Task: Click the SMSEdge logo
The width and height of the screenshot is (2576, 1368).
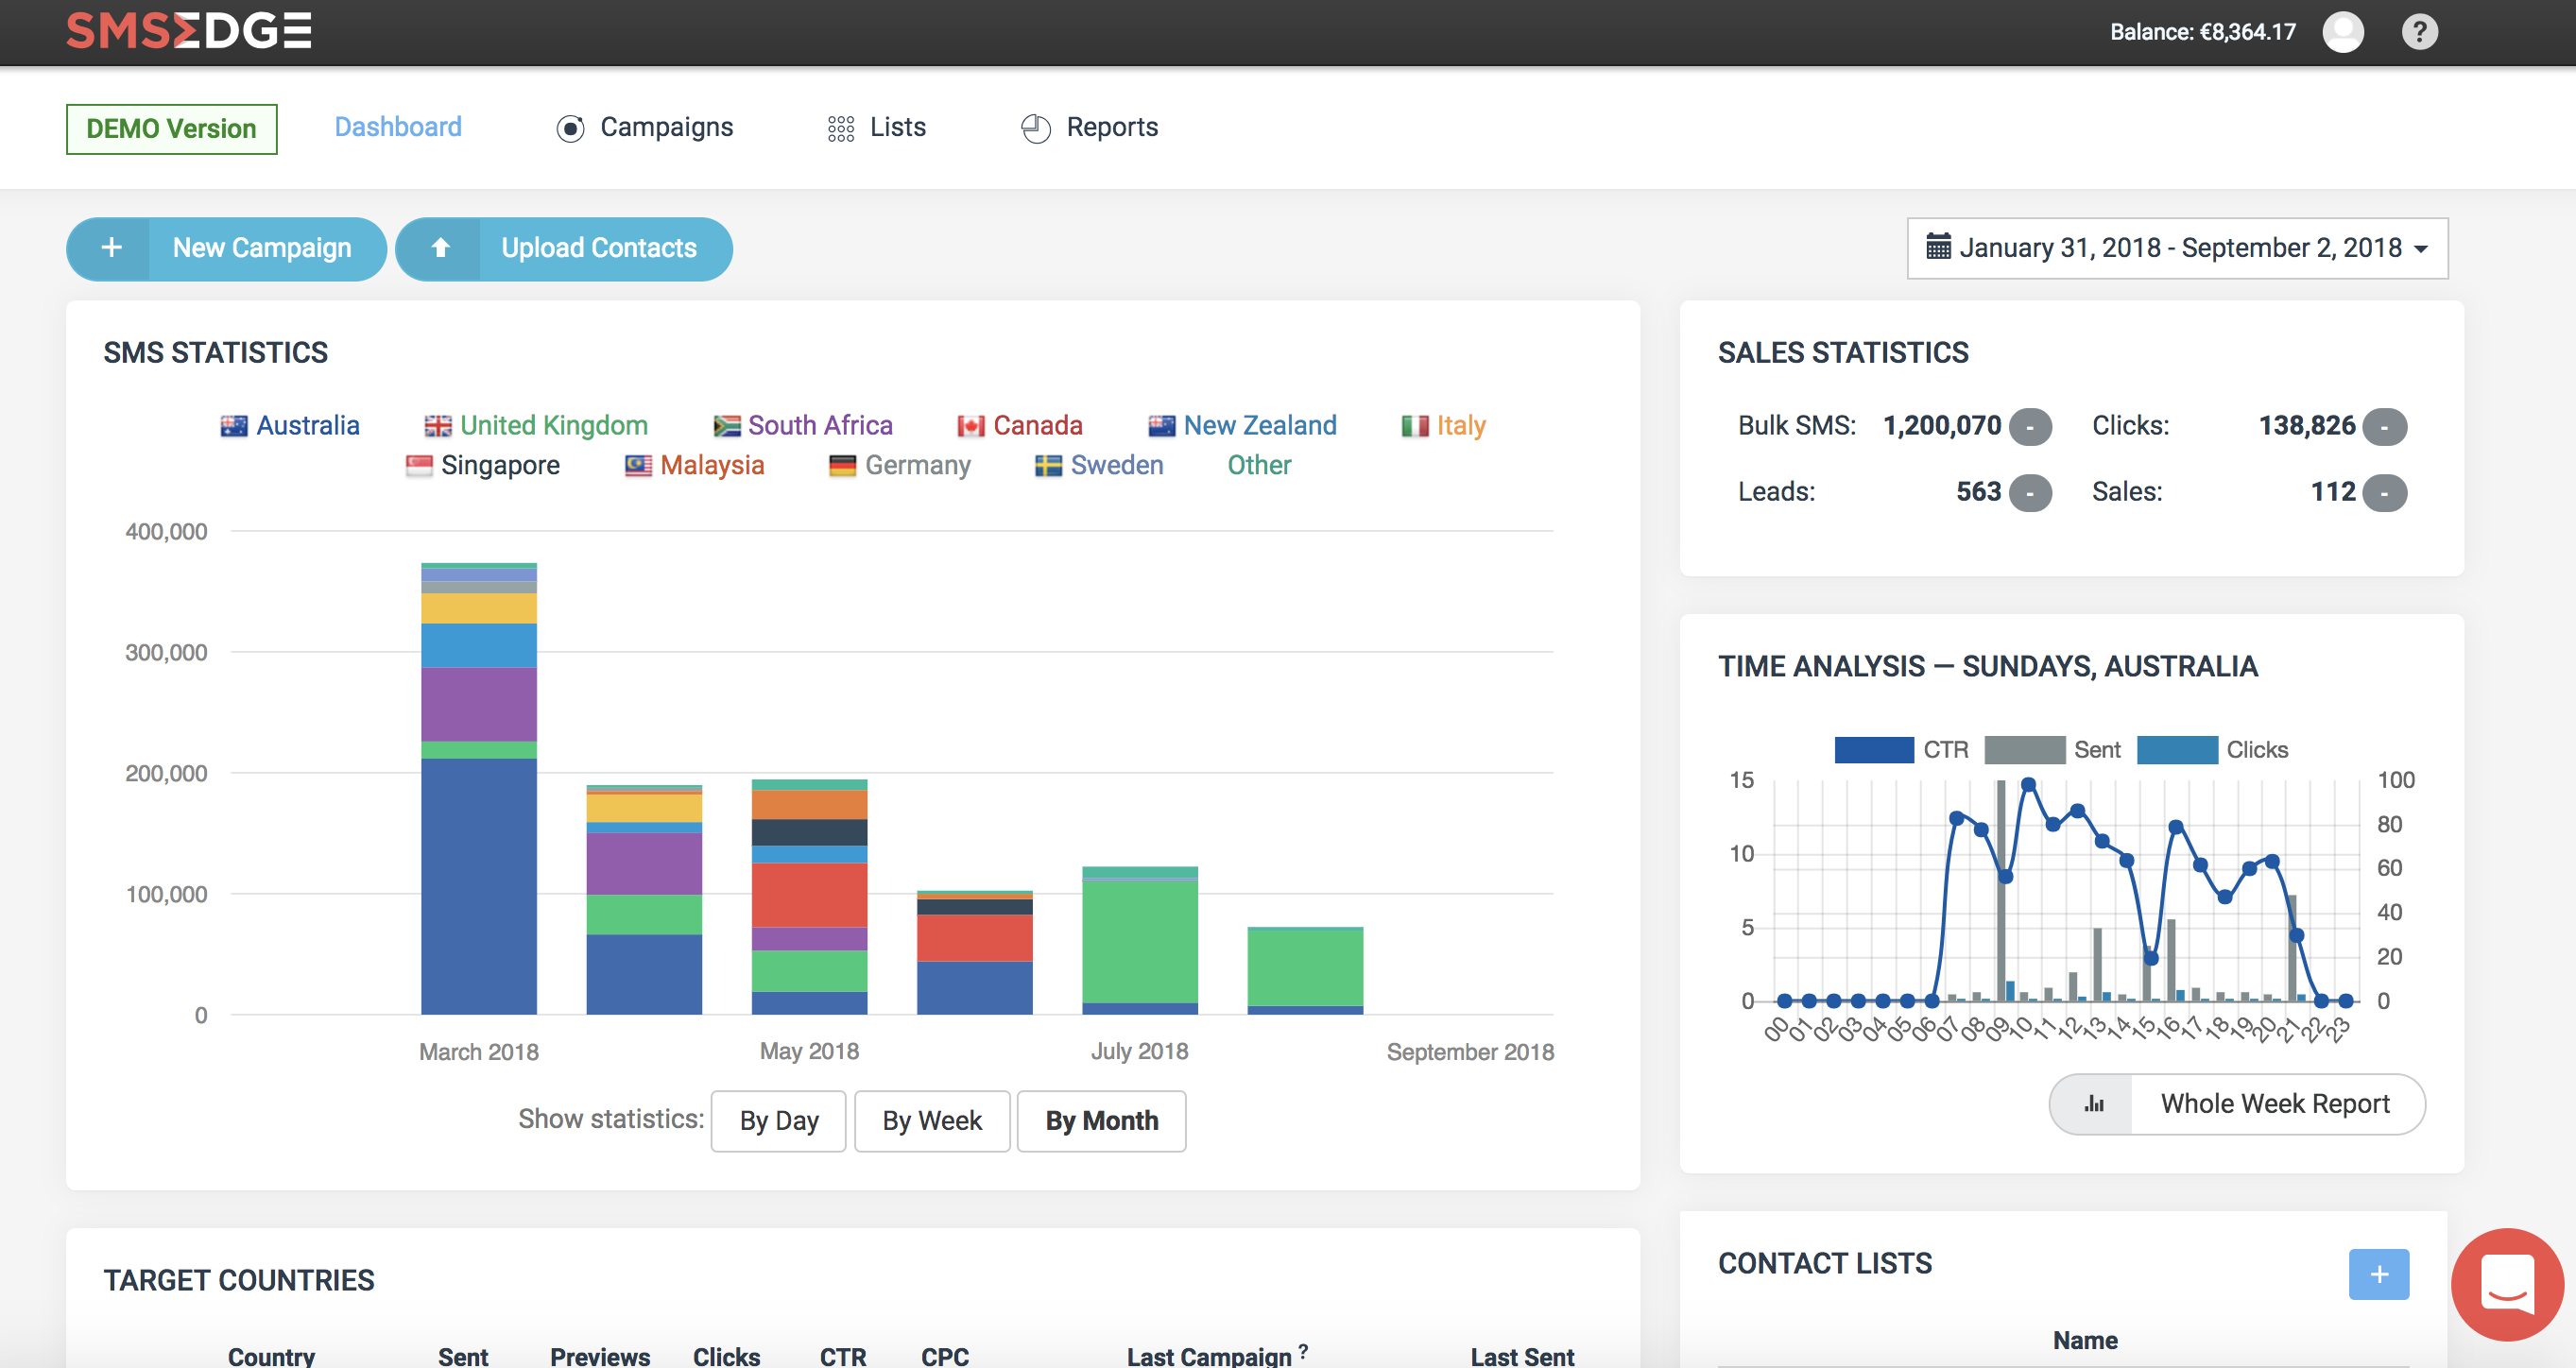Action: click(189, 30)
